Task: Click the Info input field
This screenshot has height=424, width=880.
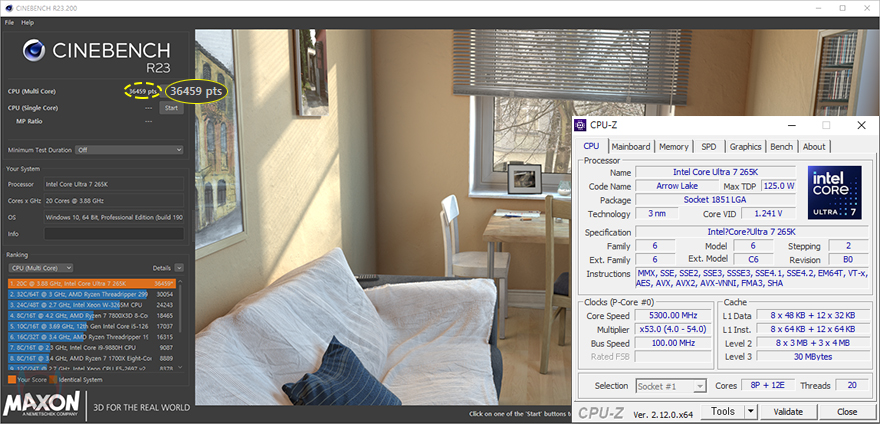Action: [114, 234]
